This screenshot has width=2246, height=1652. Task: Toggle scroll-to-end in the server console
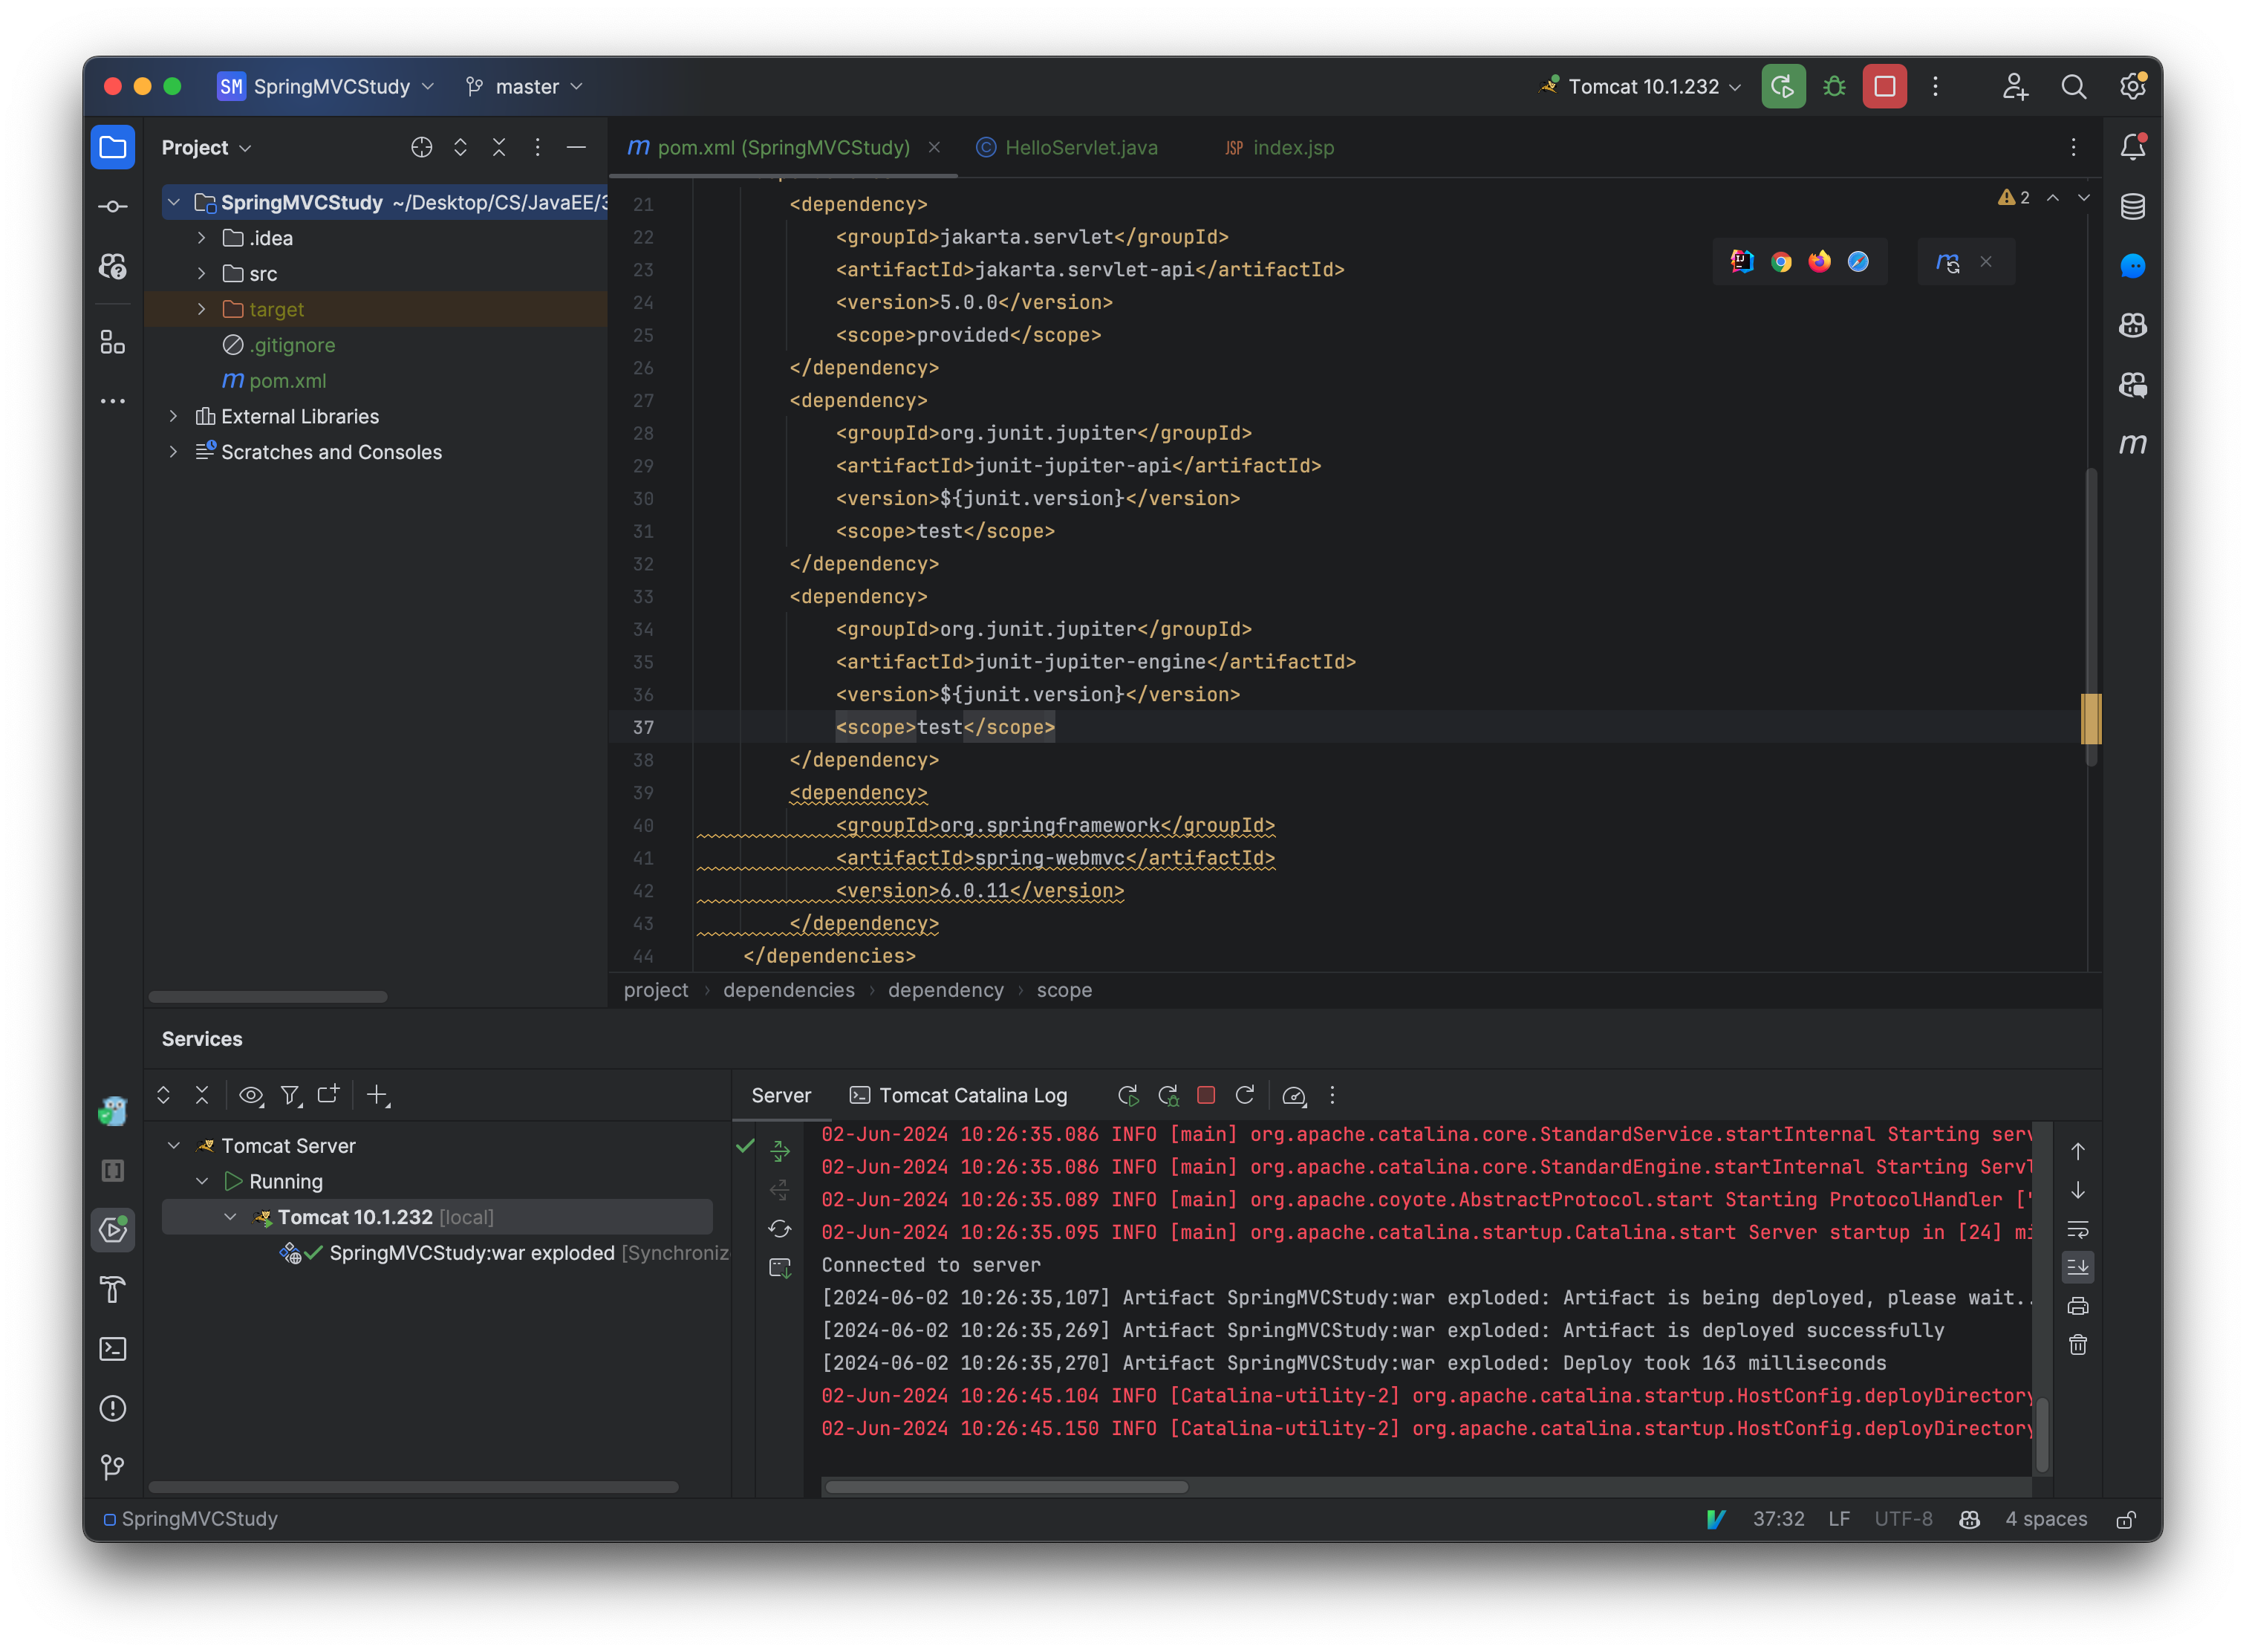2079,1267
